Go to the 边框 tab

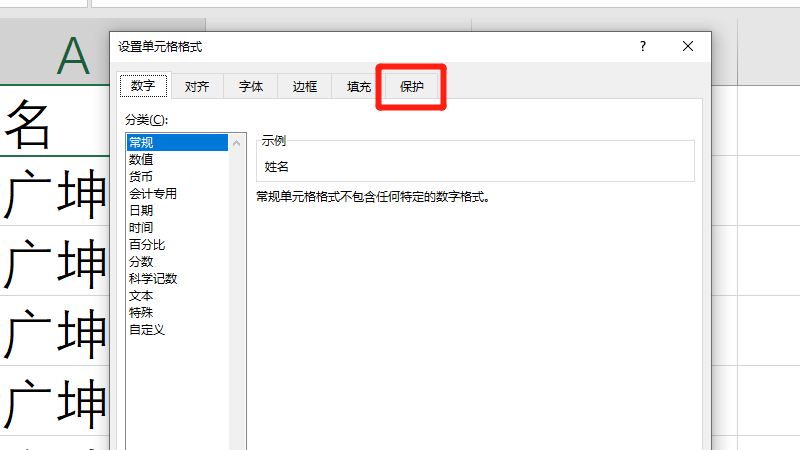point(305,87)
